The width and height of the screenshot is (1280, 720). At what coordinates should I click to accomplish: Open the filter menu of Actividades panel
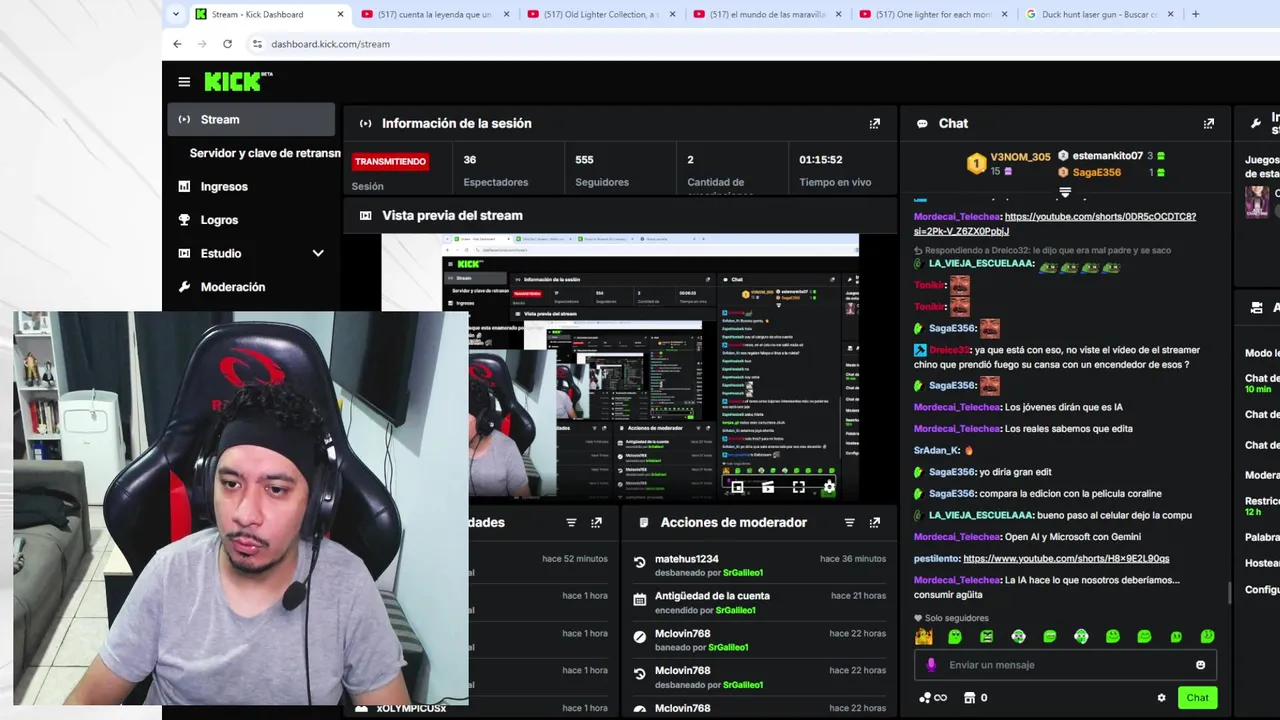[x=571, y=522]
